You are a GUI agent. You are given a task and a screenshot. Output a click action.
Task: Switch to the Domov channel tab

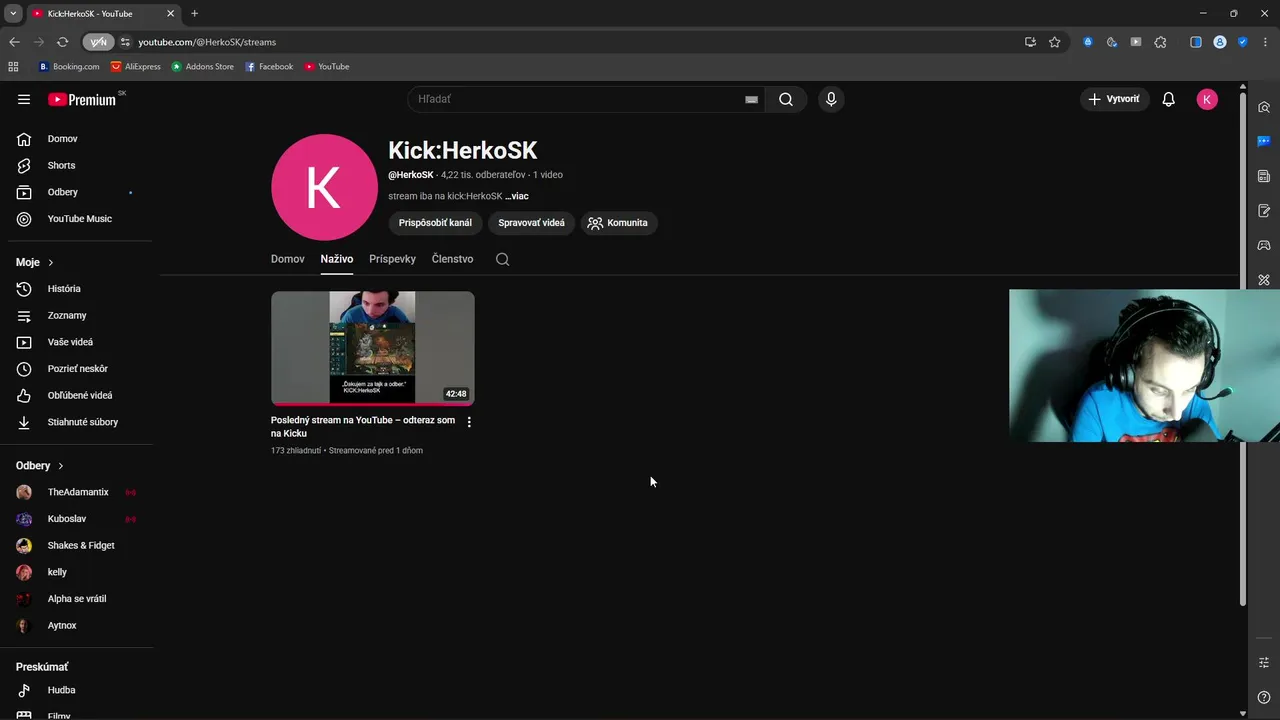coord(287,259)
